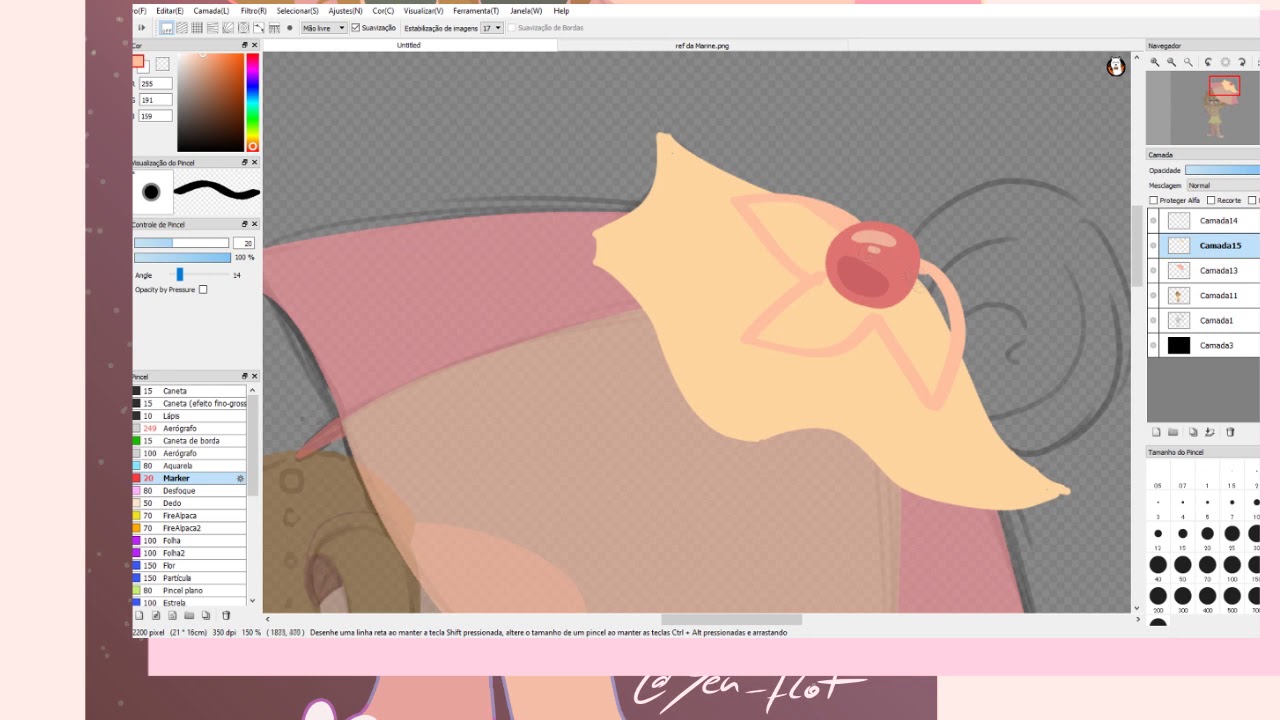
Task: Open Camada(L) menu
Action: pos(211,11)
